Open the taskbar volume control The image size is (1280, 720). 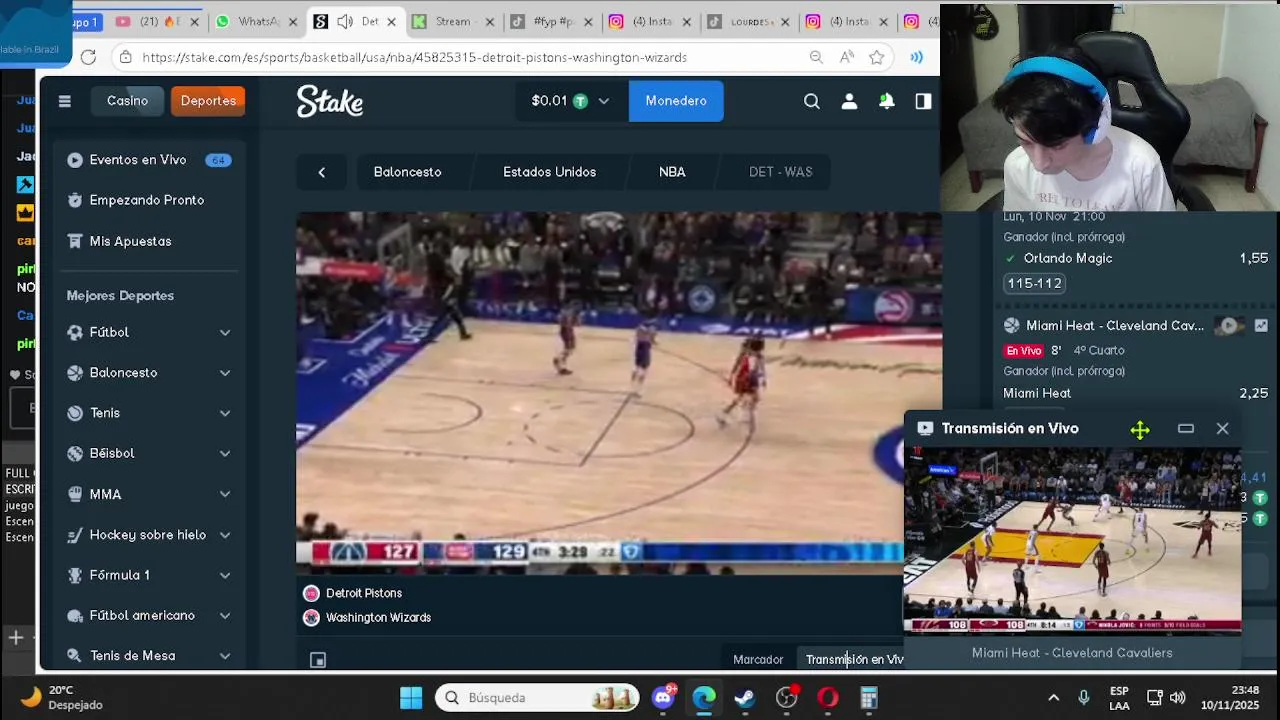(x=1178, y=698)
